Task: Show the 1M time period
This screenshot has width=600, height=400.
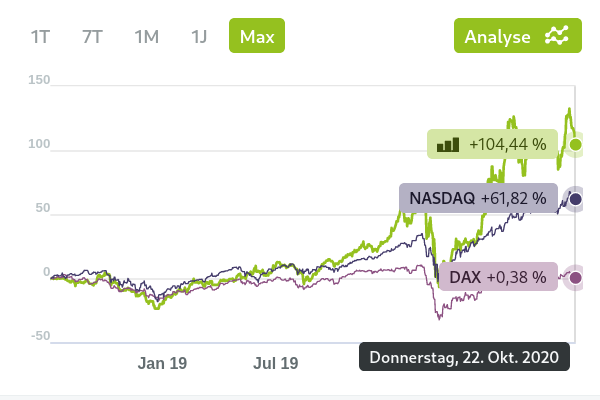Action: [x=146, y=37]
